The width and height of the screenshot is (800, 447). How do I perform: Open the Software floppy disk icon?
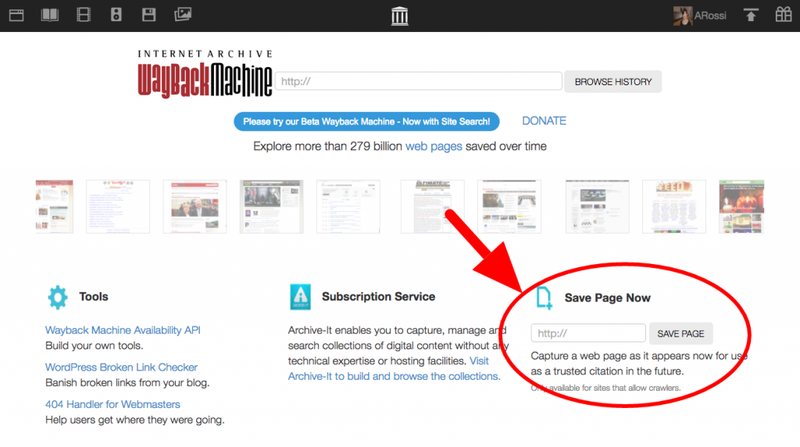click(148, 15)
